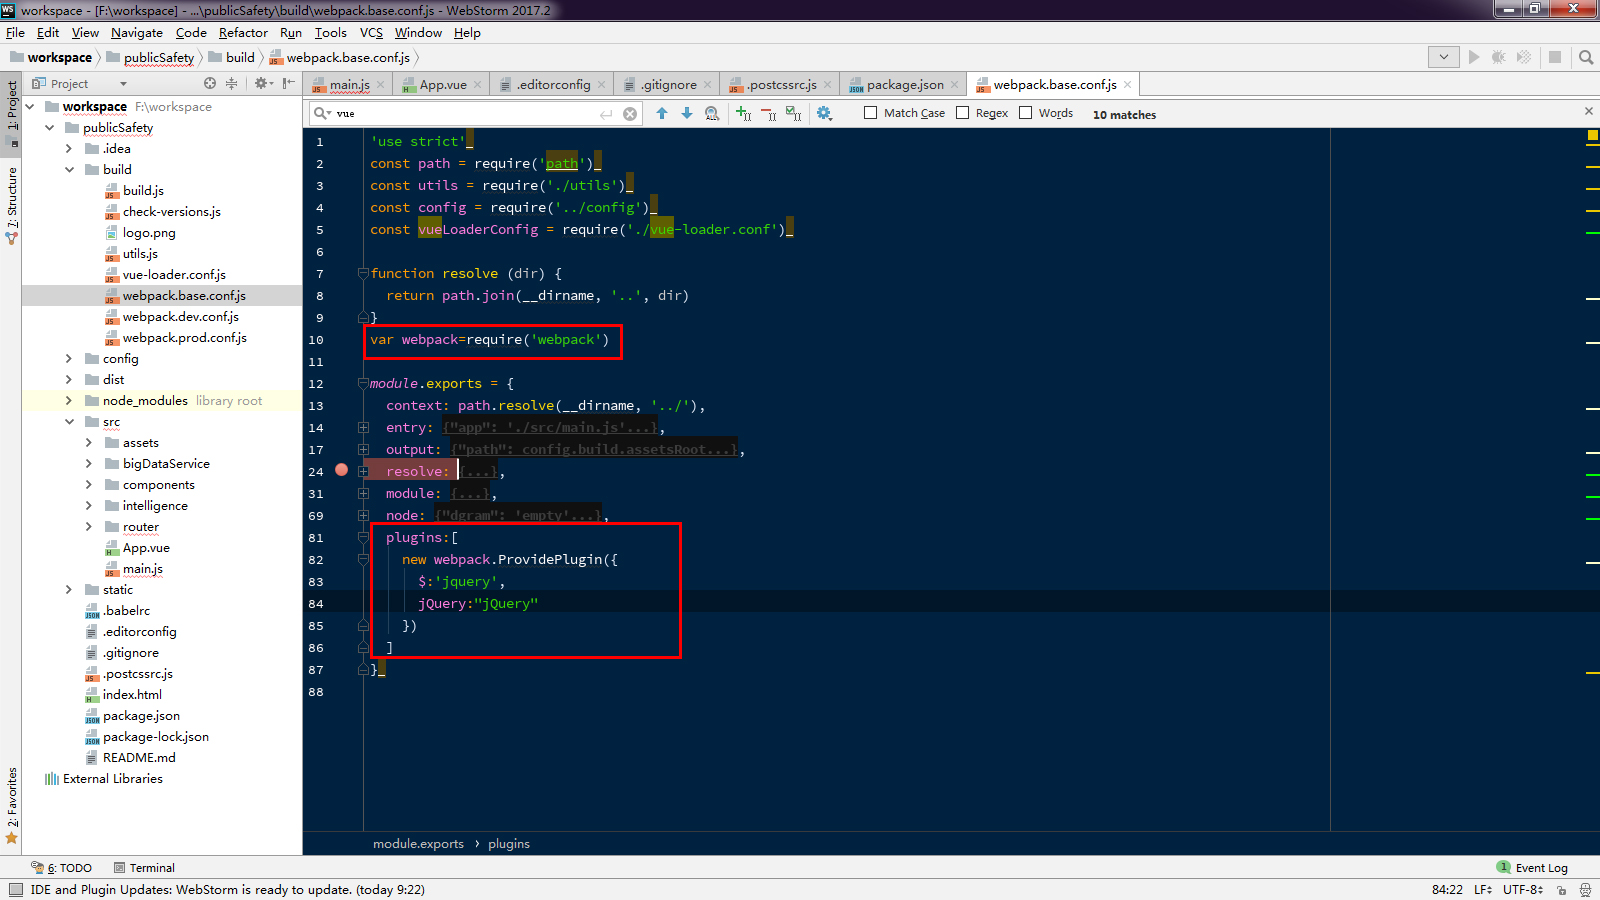Open the Project view type dropdown
This screenshot has width=1600, height=900.
(x=124, y=84)
